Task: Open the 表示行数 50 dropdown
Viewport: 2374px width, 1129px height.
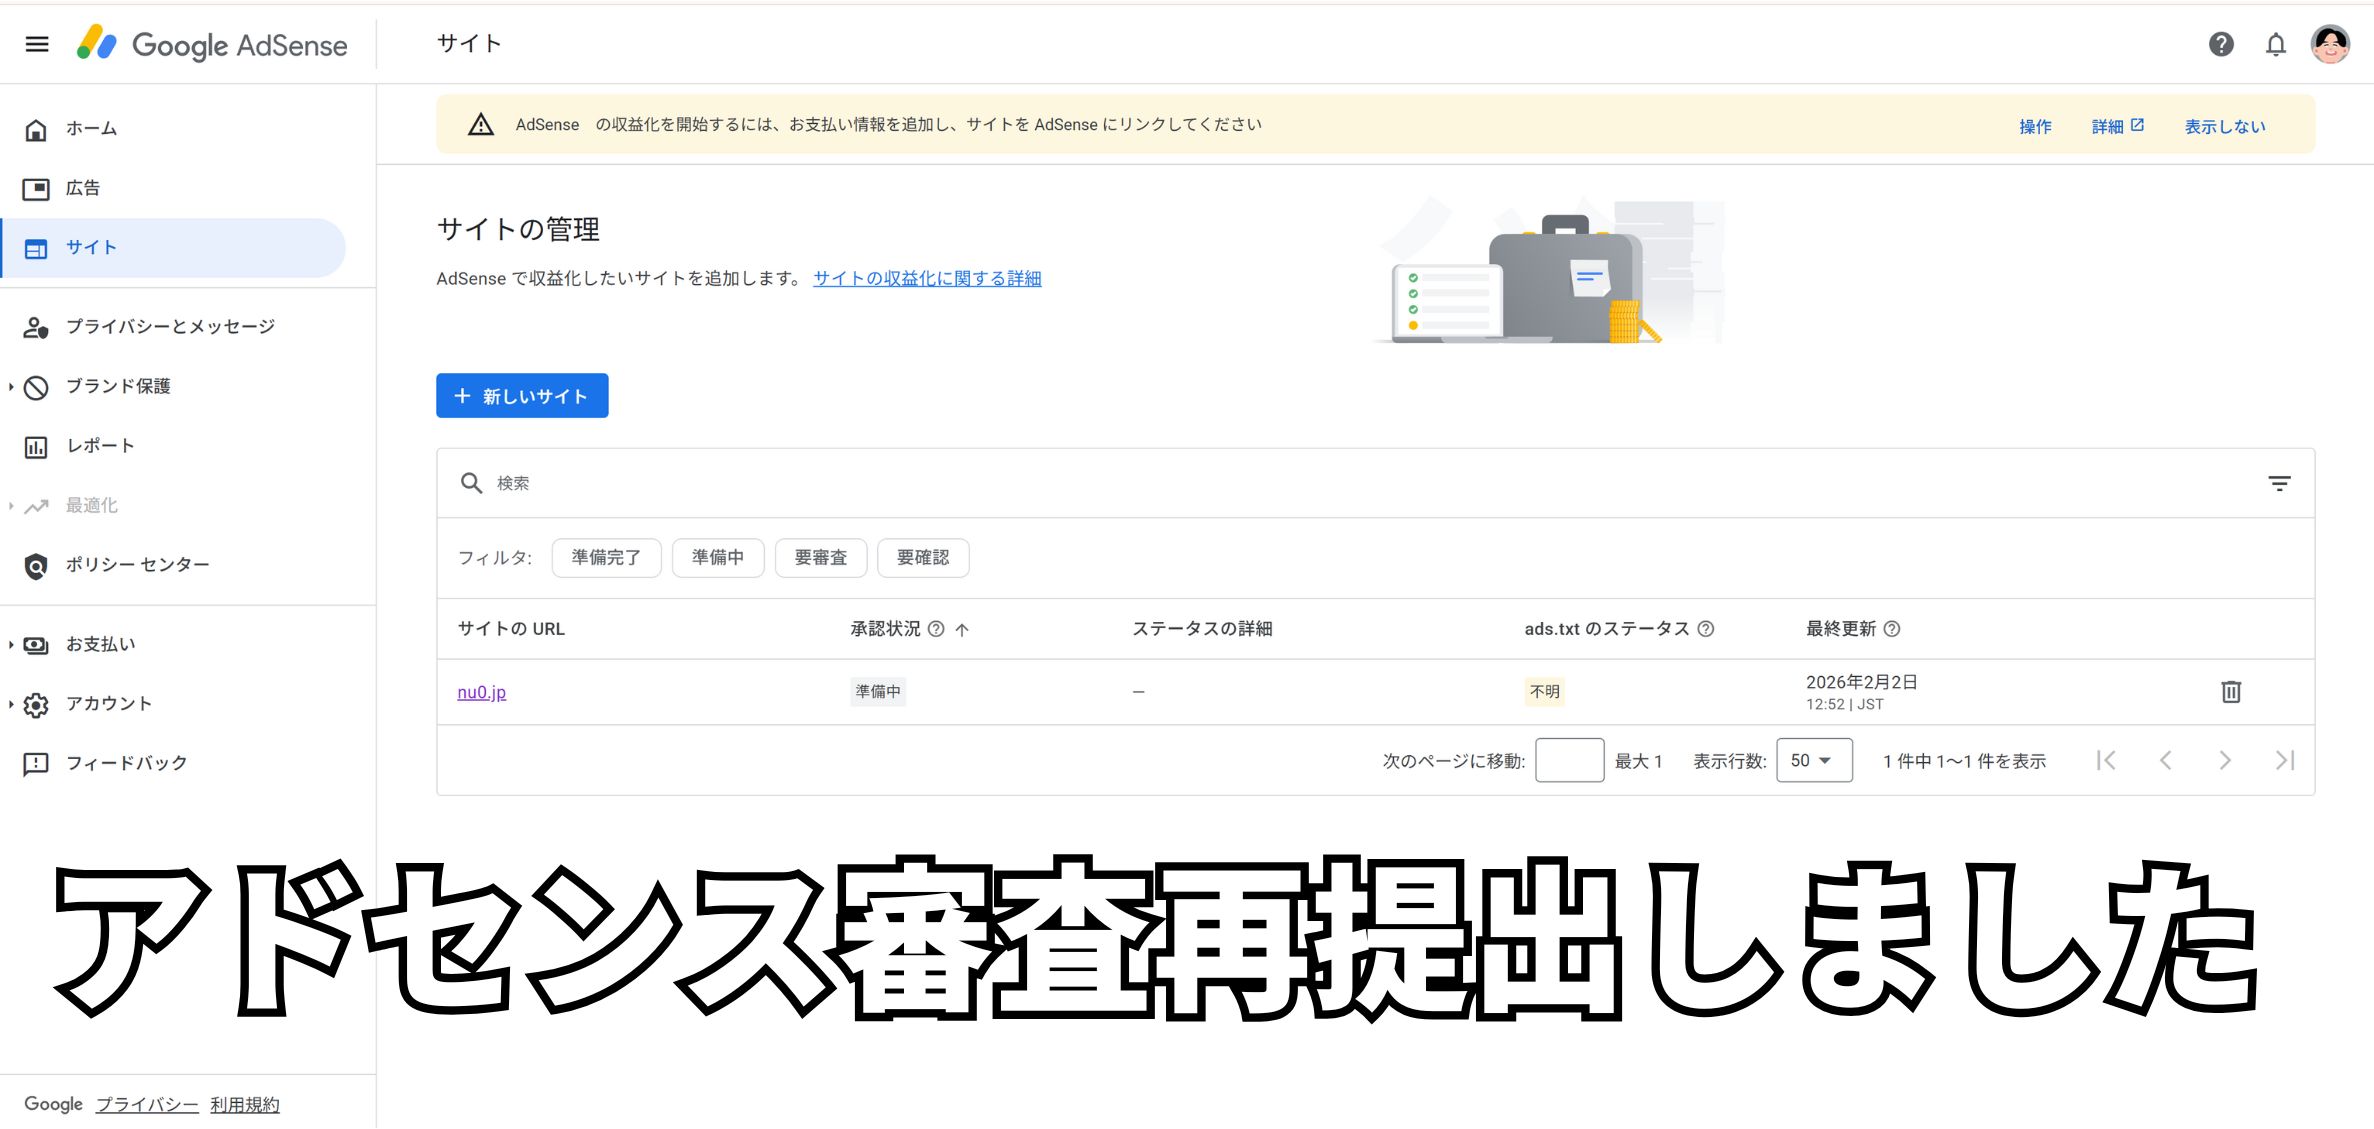Action: click(1813, 760)
